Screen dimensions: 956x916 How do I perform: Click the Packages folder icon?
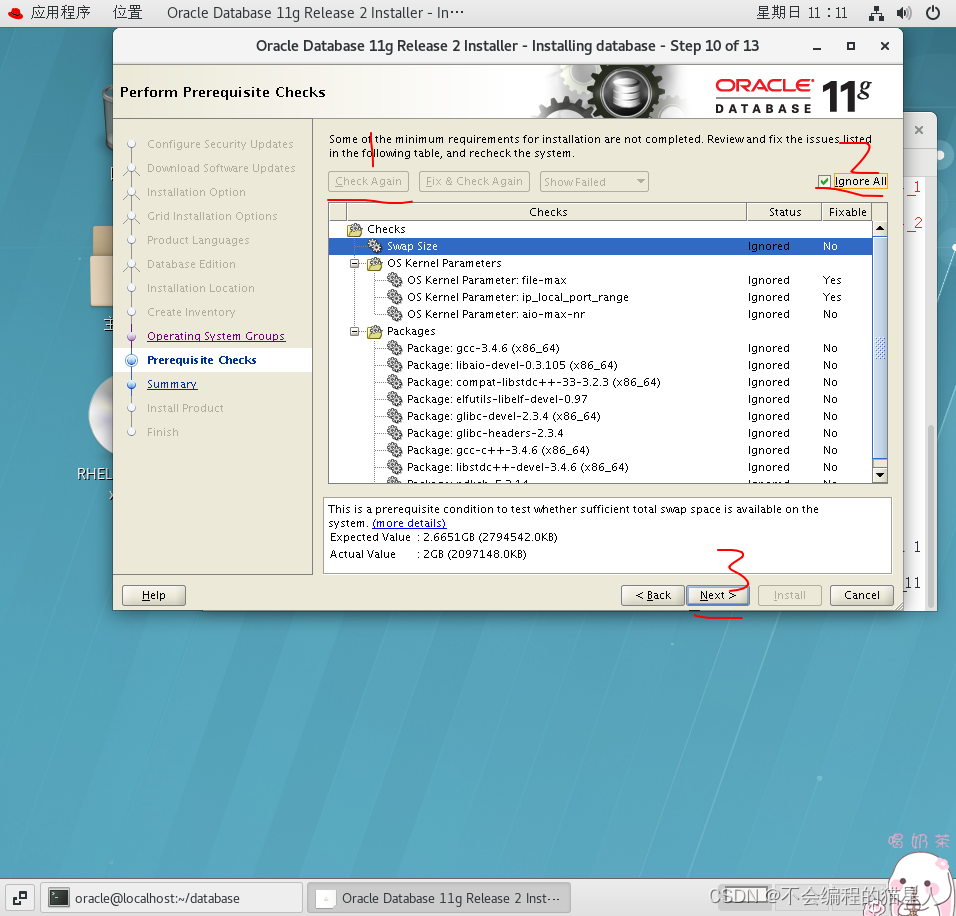pyautogui.click(x=375, y=332)
